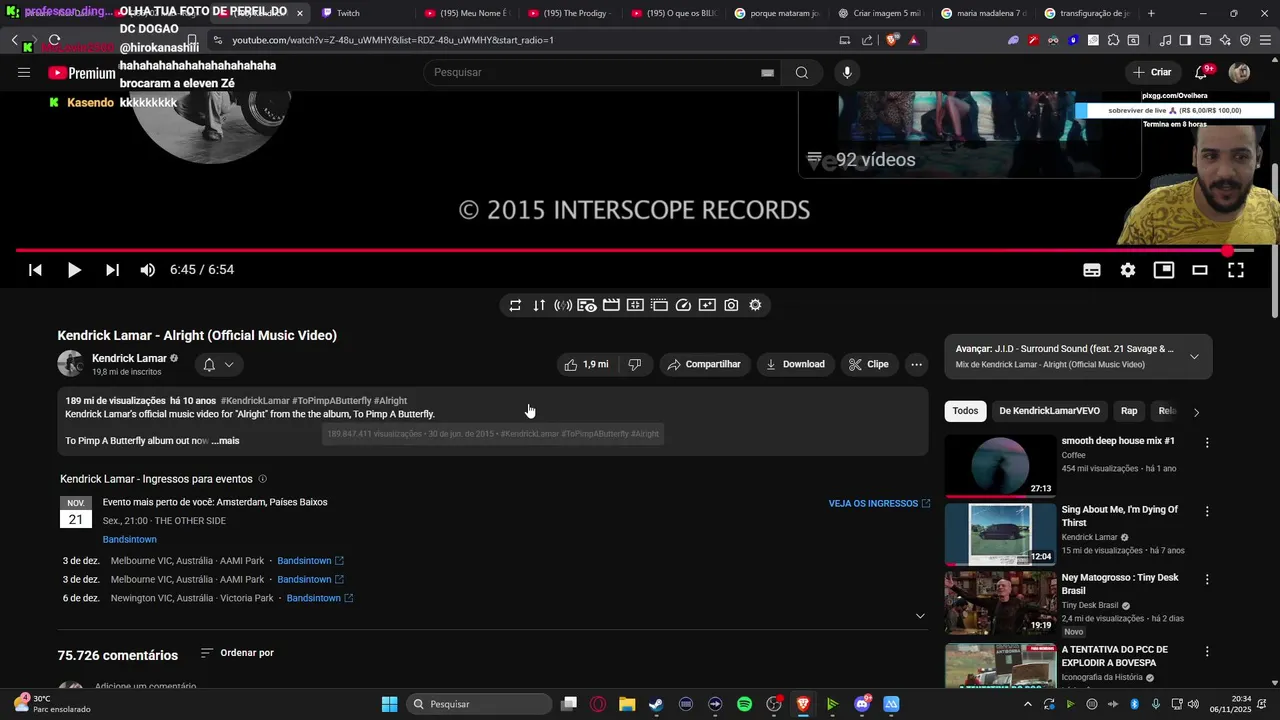Open the Ordenar por sort dropdown
The height and width of the screenshot is (720, 1280).
pos(237,653)
